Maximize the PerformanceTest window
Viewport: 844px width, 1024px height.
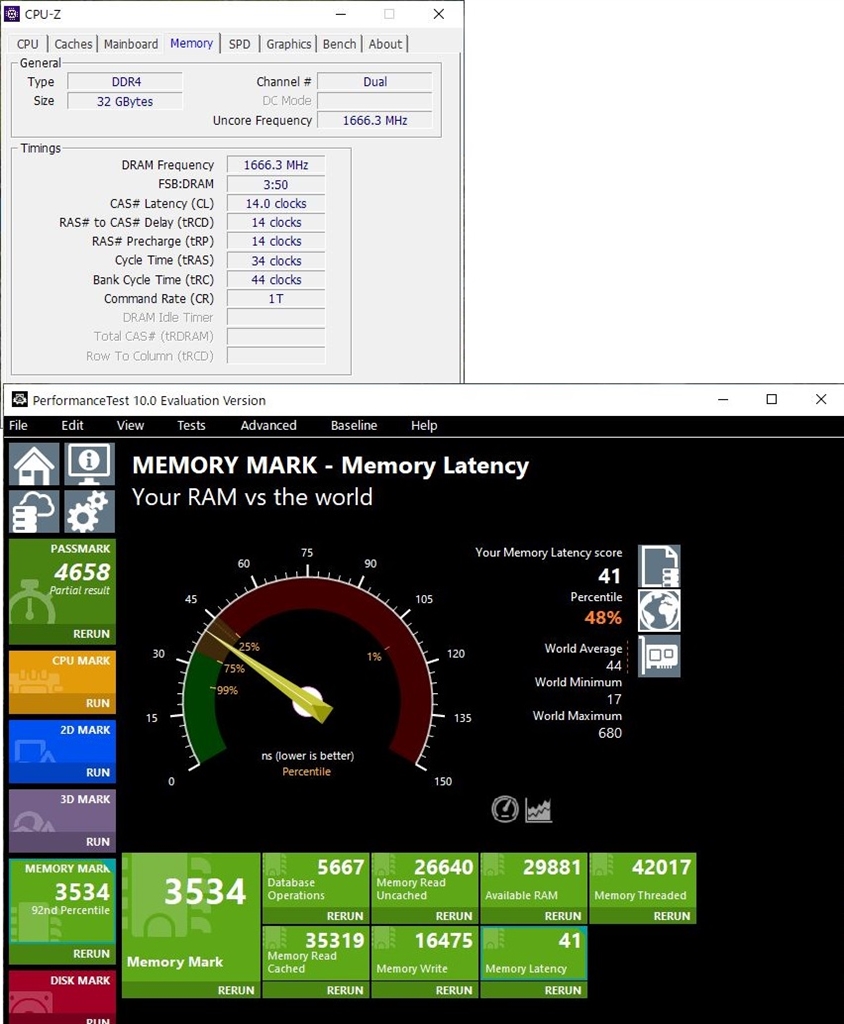[x=771, y=400]
